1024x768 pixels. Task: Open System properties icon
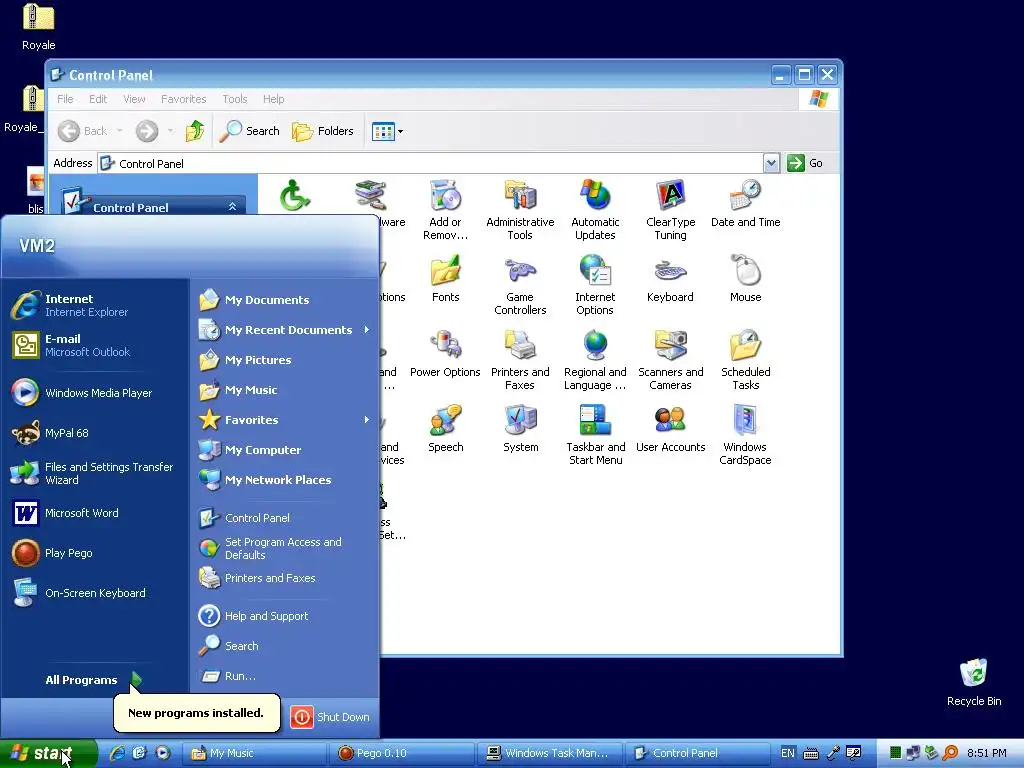pos(520,428)
